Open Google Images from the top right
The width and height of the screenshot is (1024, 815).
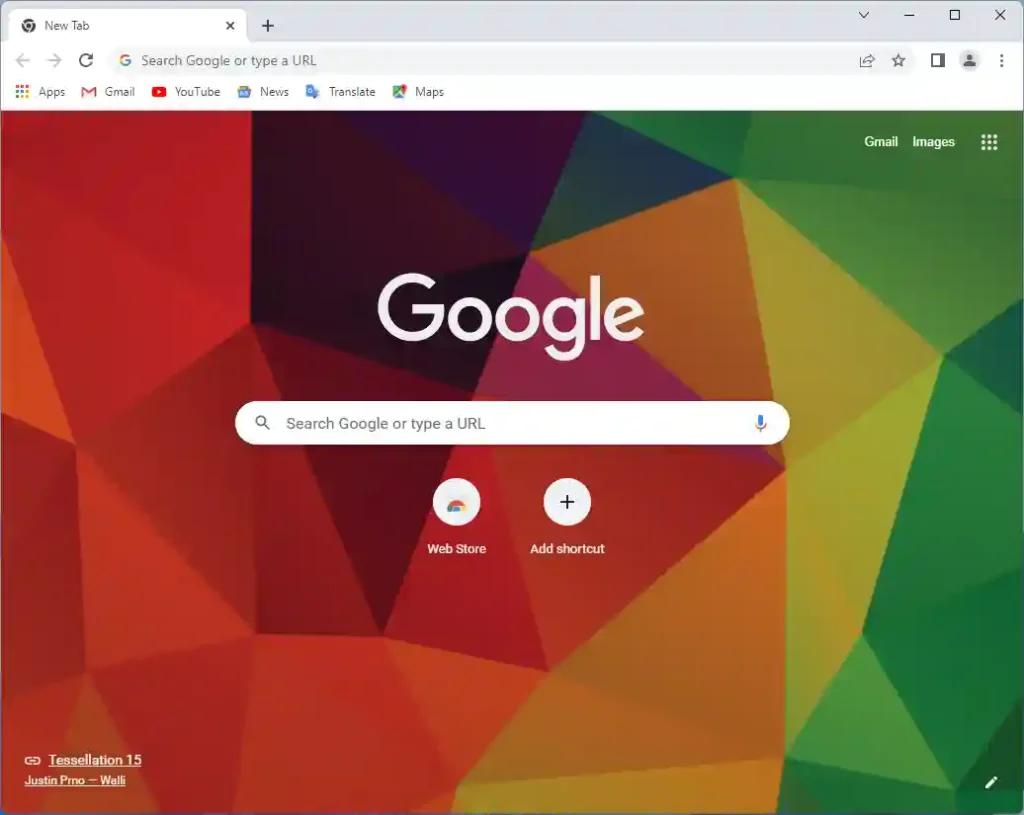[933, 142]
